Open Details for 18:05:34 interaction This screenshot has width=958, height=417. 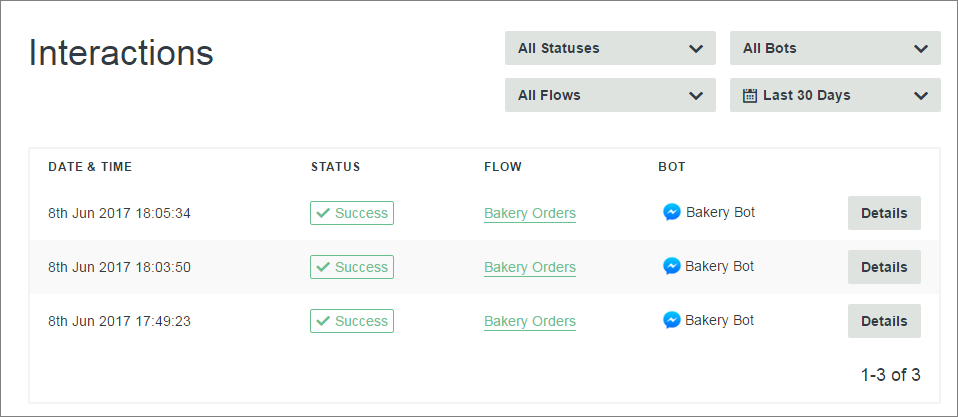coord(884,213)
